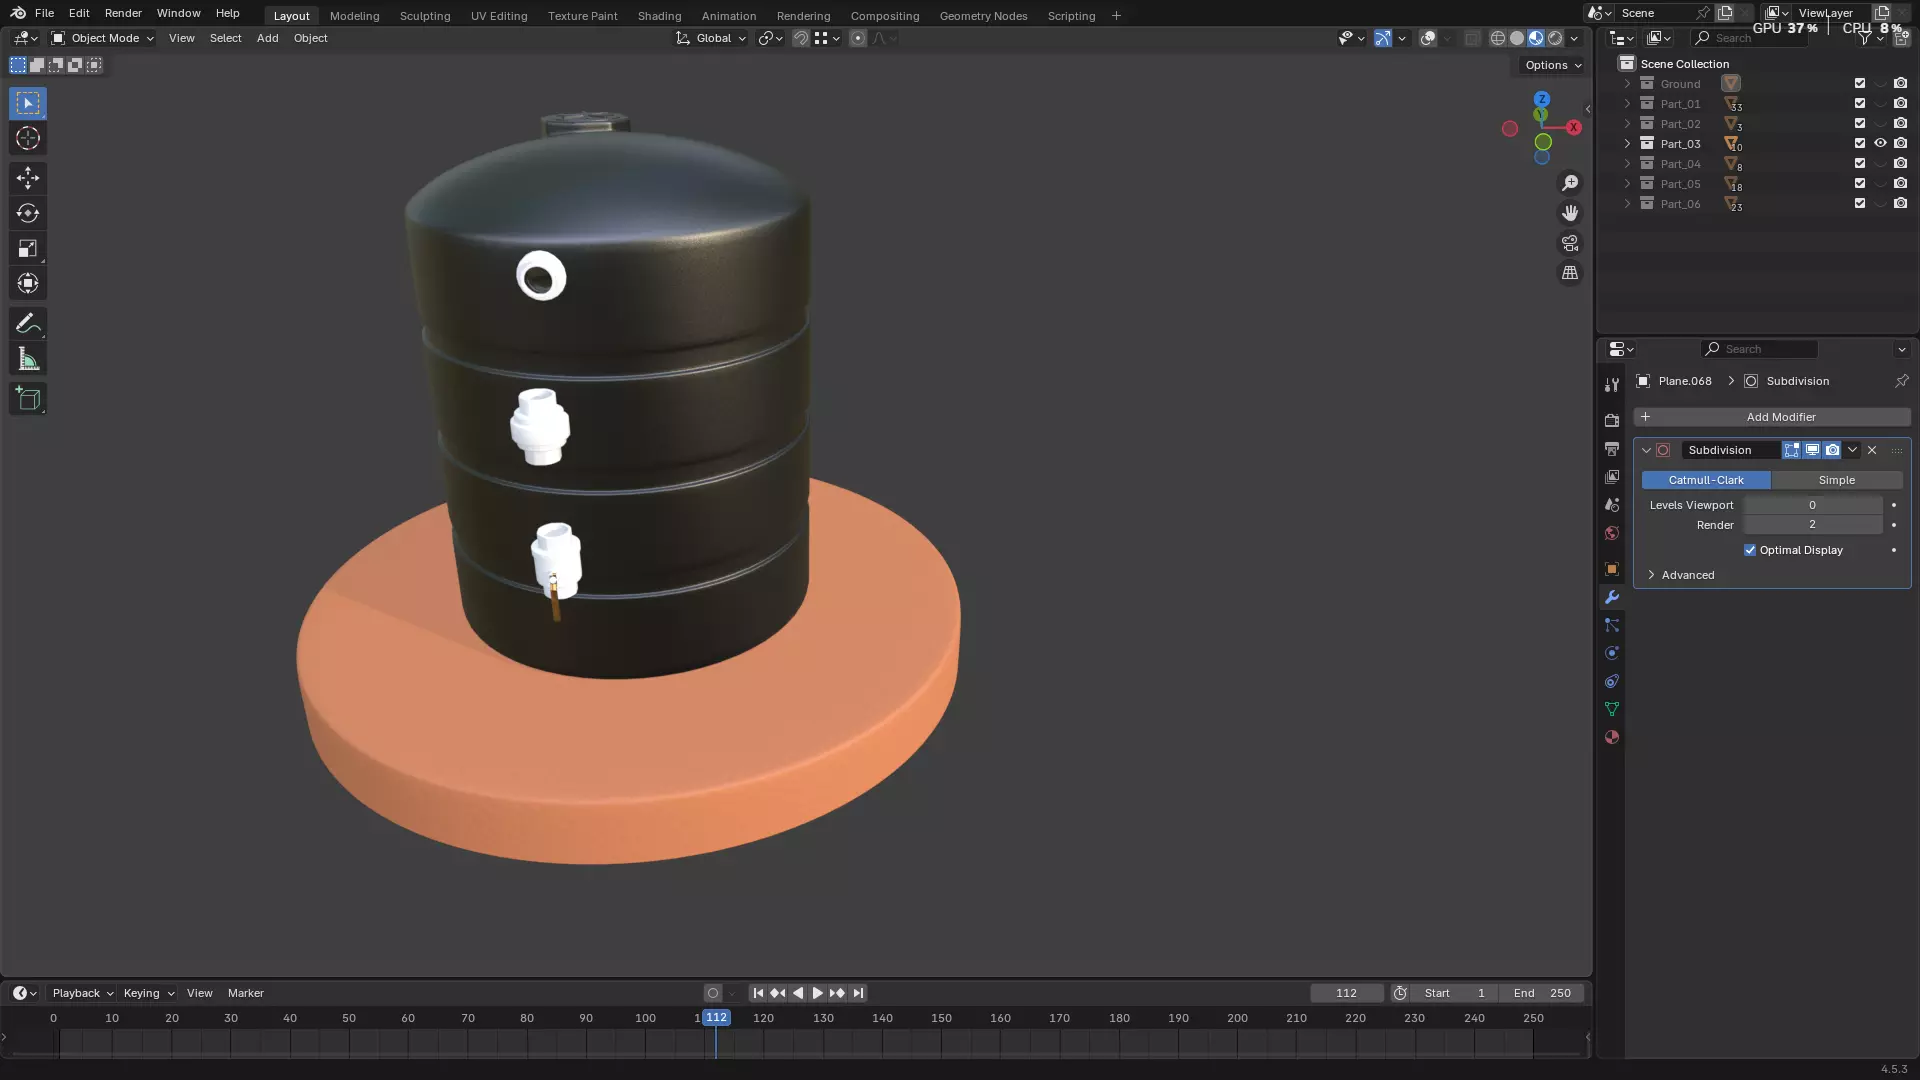Image resolution: width=1920 pixels, height=1080 pixels.
Task: Show Part_03 collection in viewport
Action: [x=1880, y=143]
